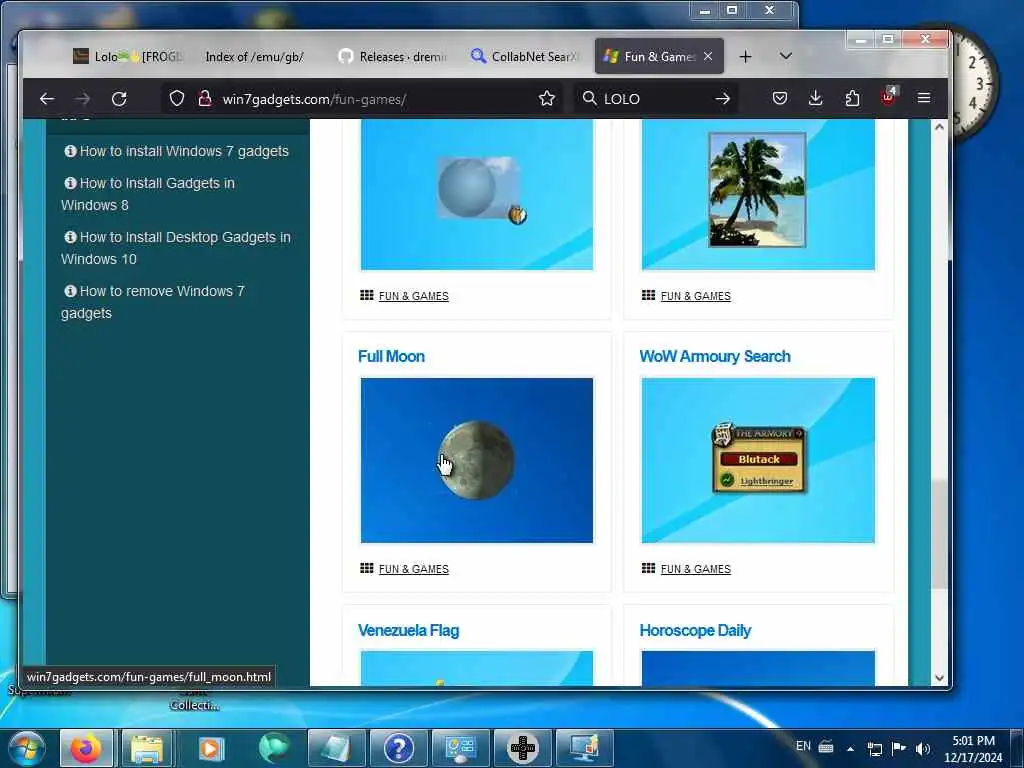Click the site security padlock icon
The image size is (1024, 768).
pyautogui.click(x=204, y=99)
